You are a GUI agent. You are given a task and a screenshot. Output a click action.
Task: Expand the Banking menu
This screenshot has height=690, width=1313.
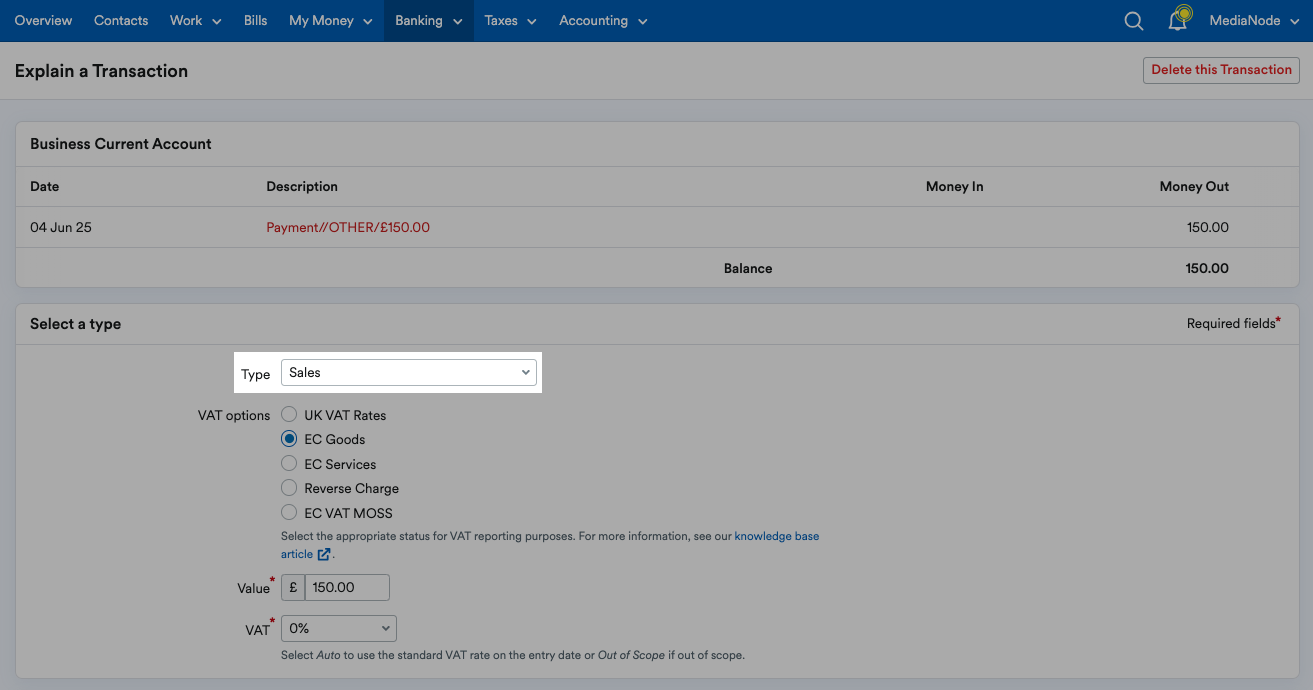pos(428,21)
